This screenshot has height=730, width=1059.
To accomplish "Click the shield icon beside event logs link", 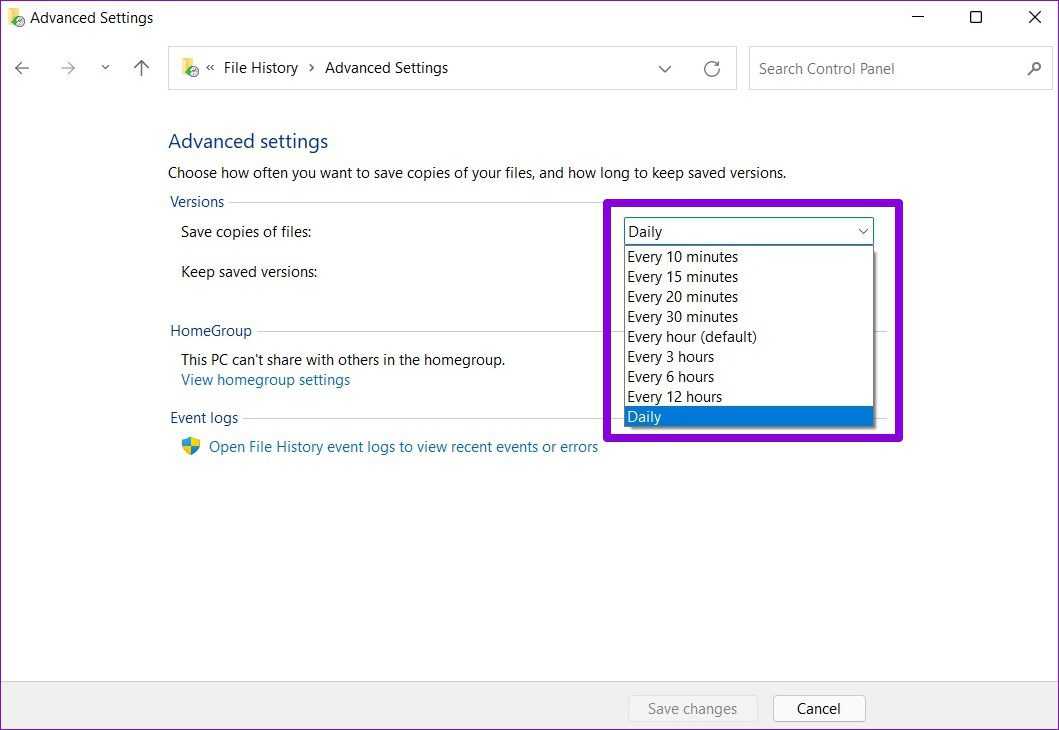I will (191, 446).
